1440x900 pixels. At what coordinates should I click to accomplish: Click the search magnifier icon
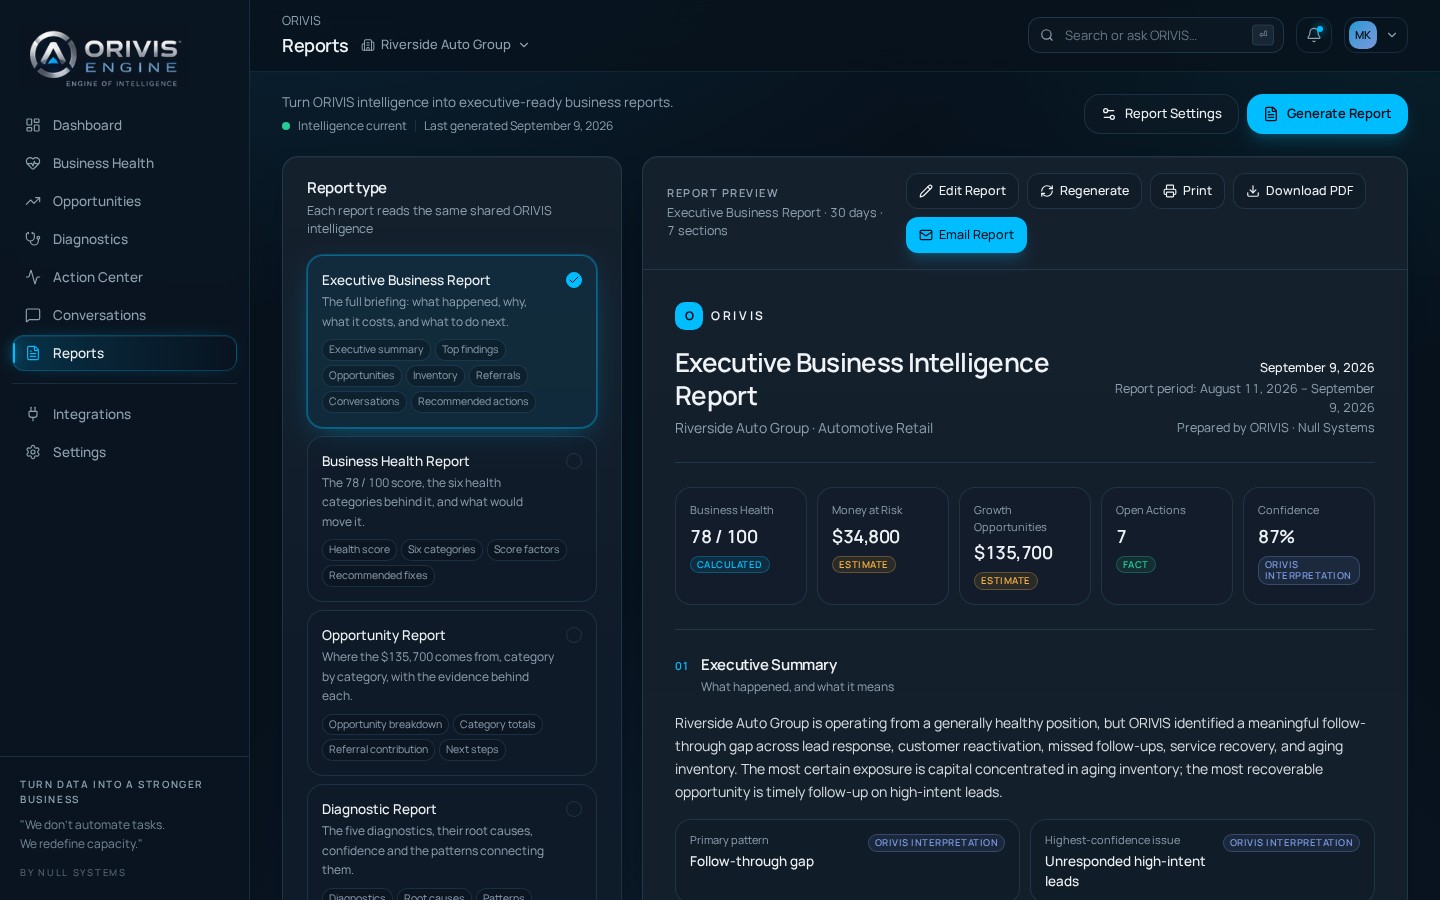[1047, 35]
